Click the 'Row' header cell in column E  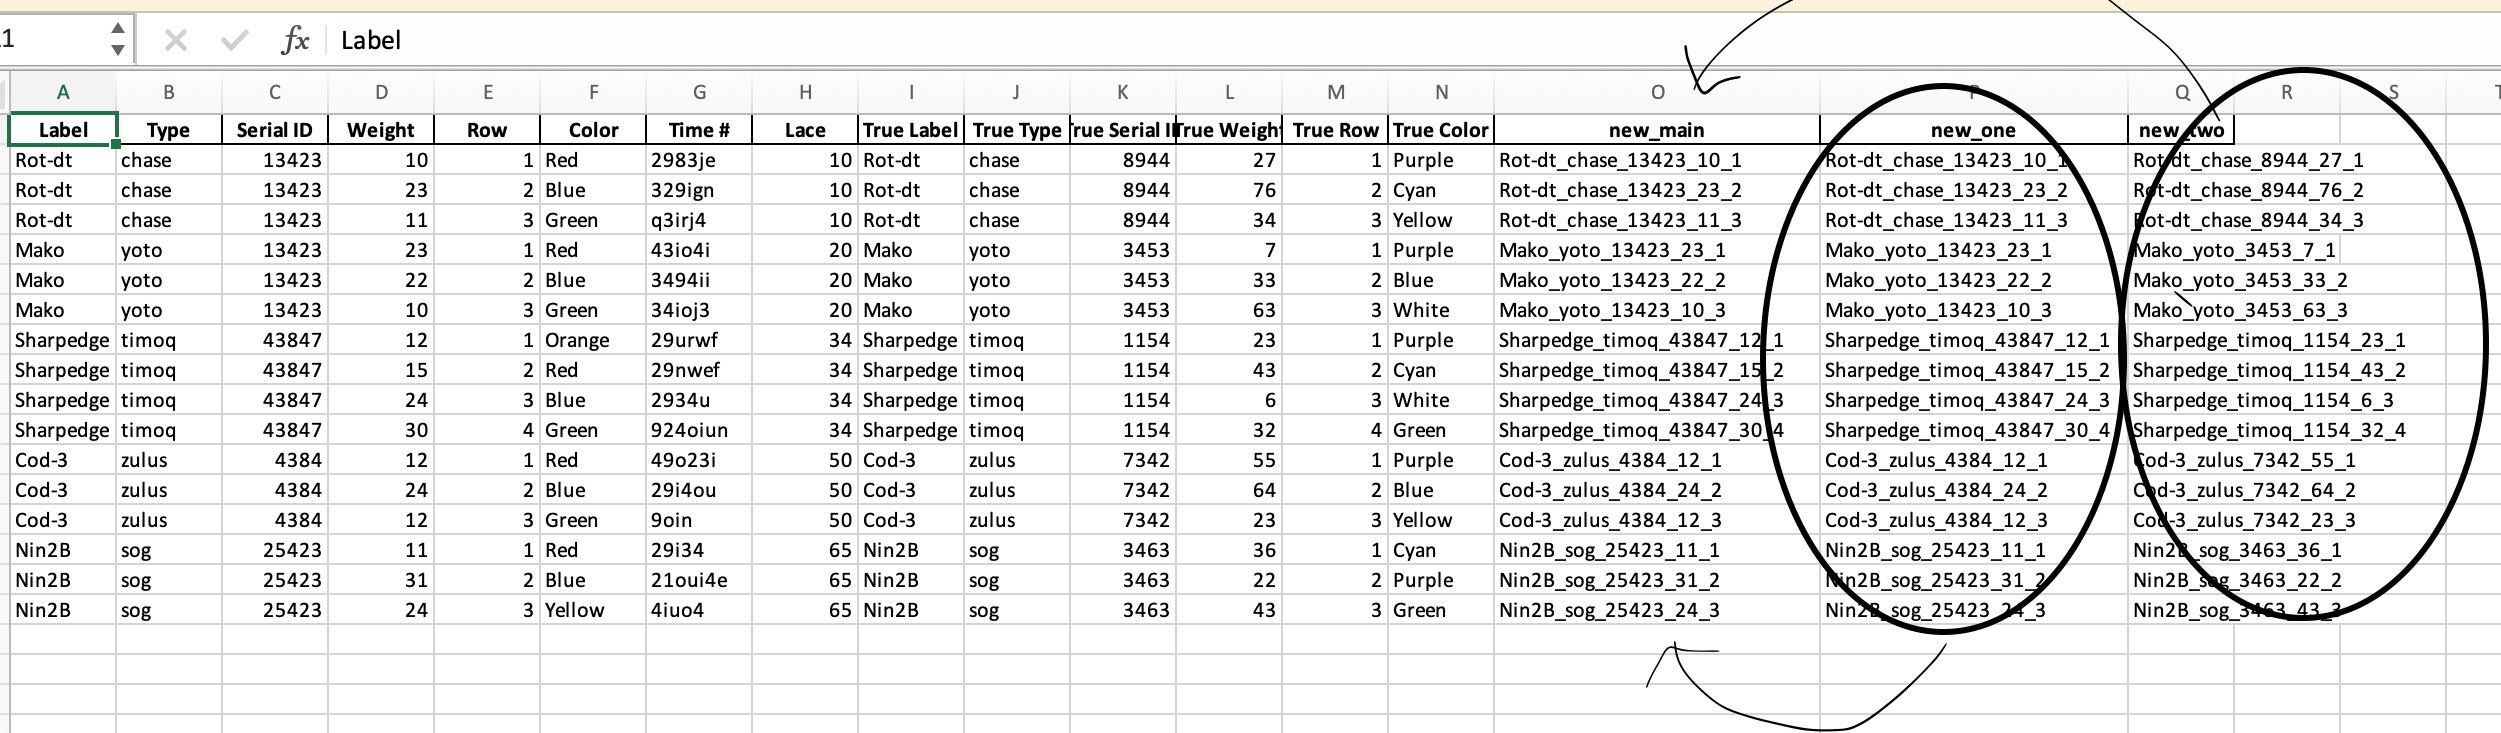(x=487, y=130)
